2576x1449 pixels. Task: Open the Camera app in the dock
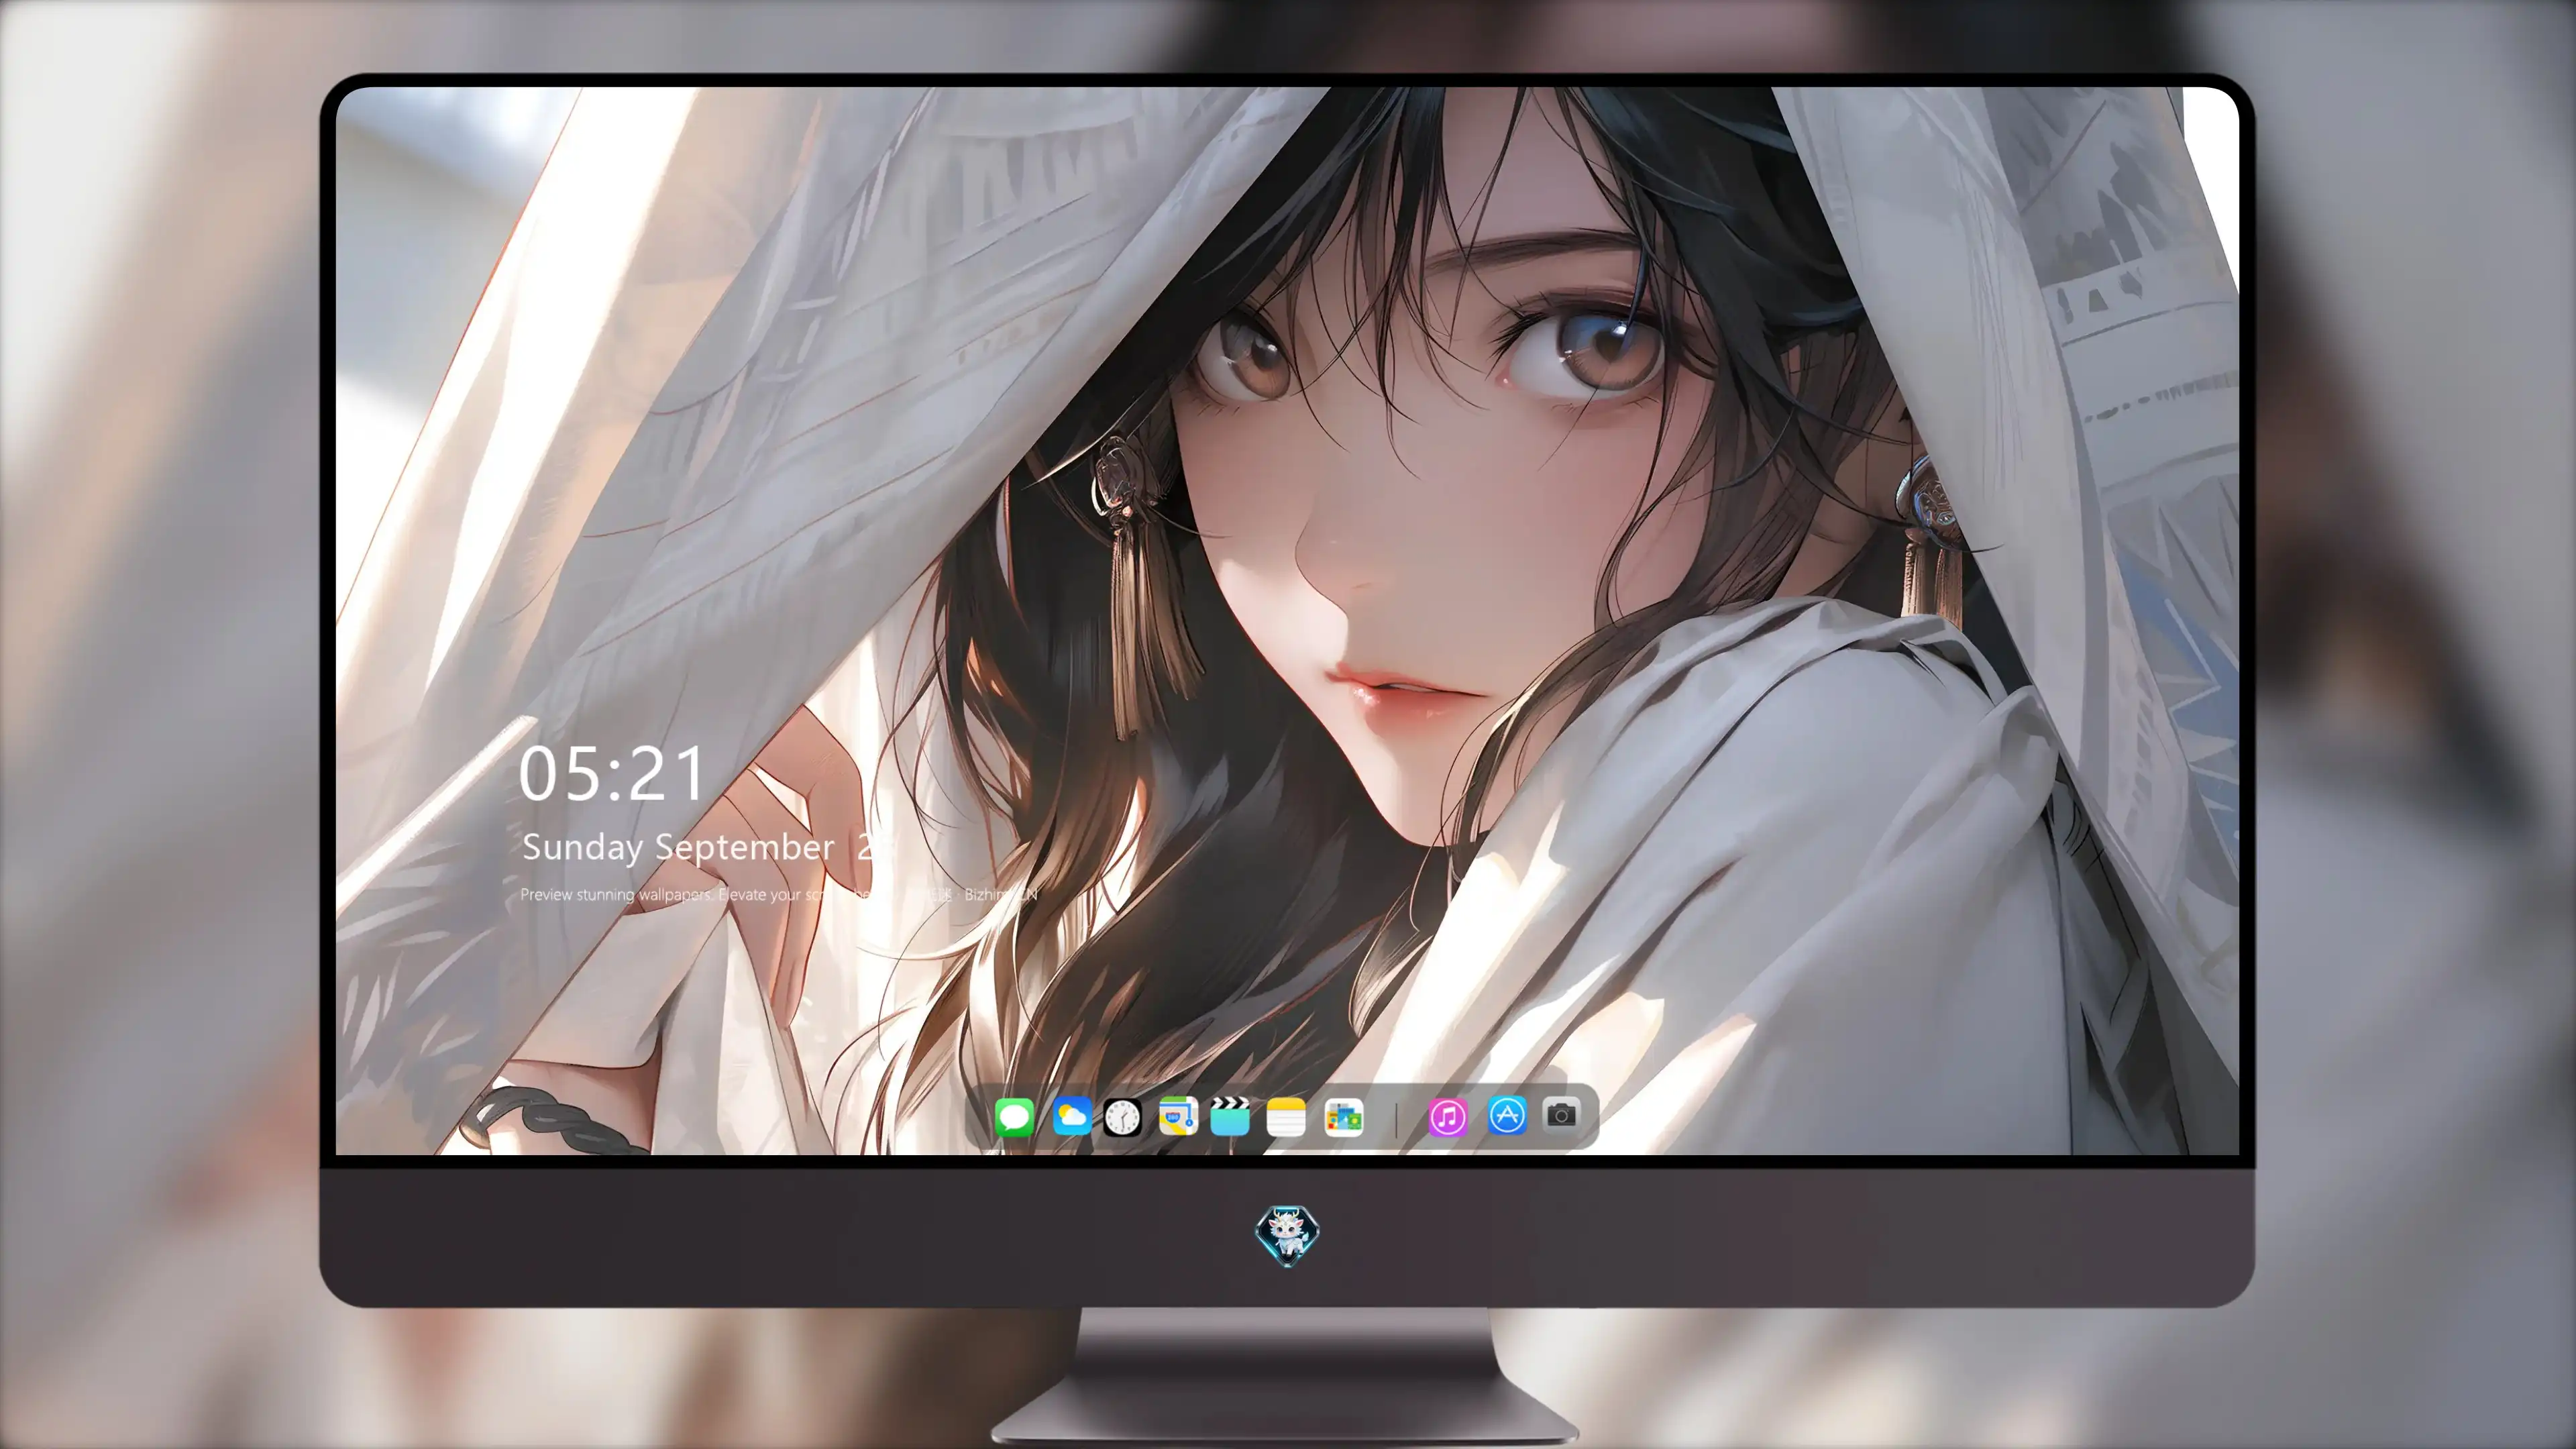1561,1114
